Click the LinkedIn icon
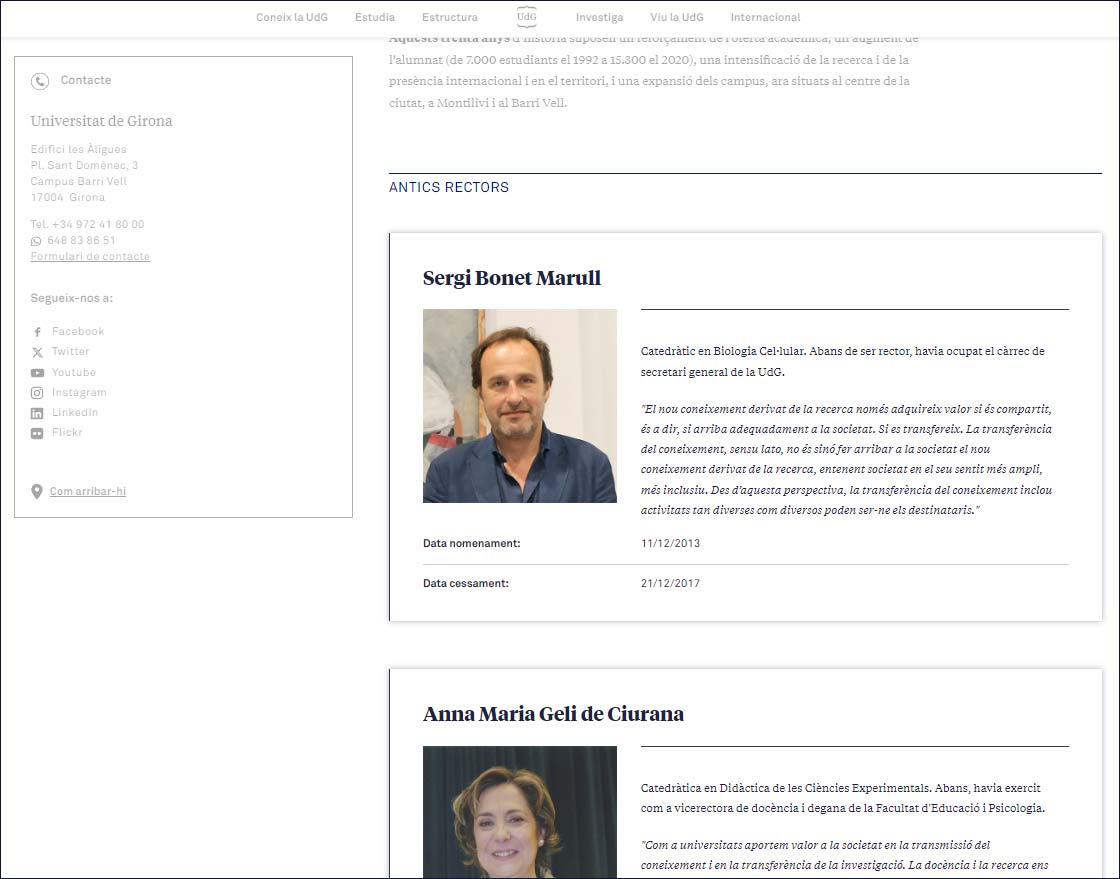This screenshot has width=1120, height=879. (x=37, y=413)
